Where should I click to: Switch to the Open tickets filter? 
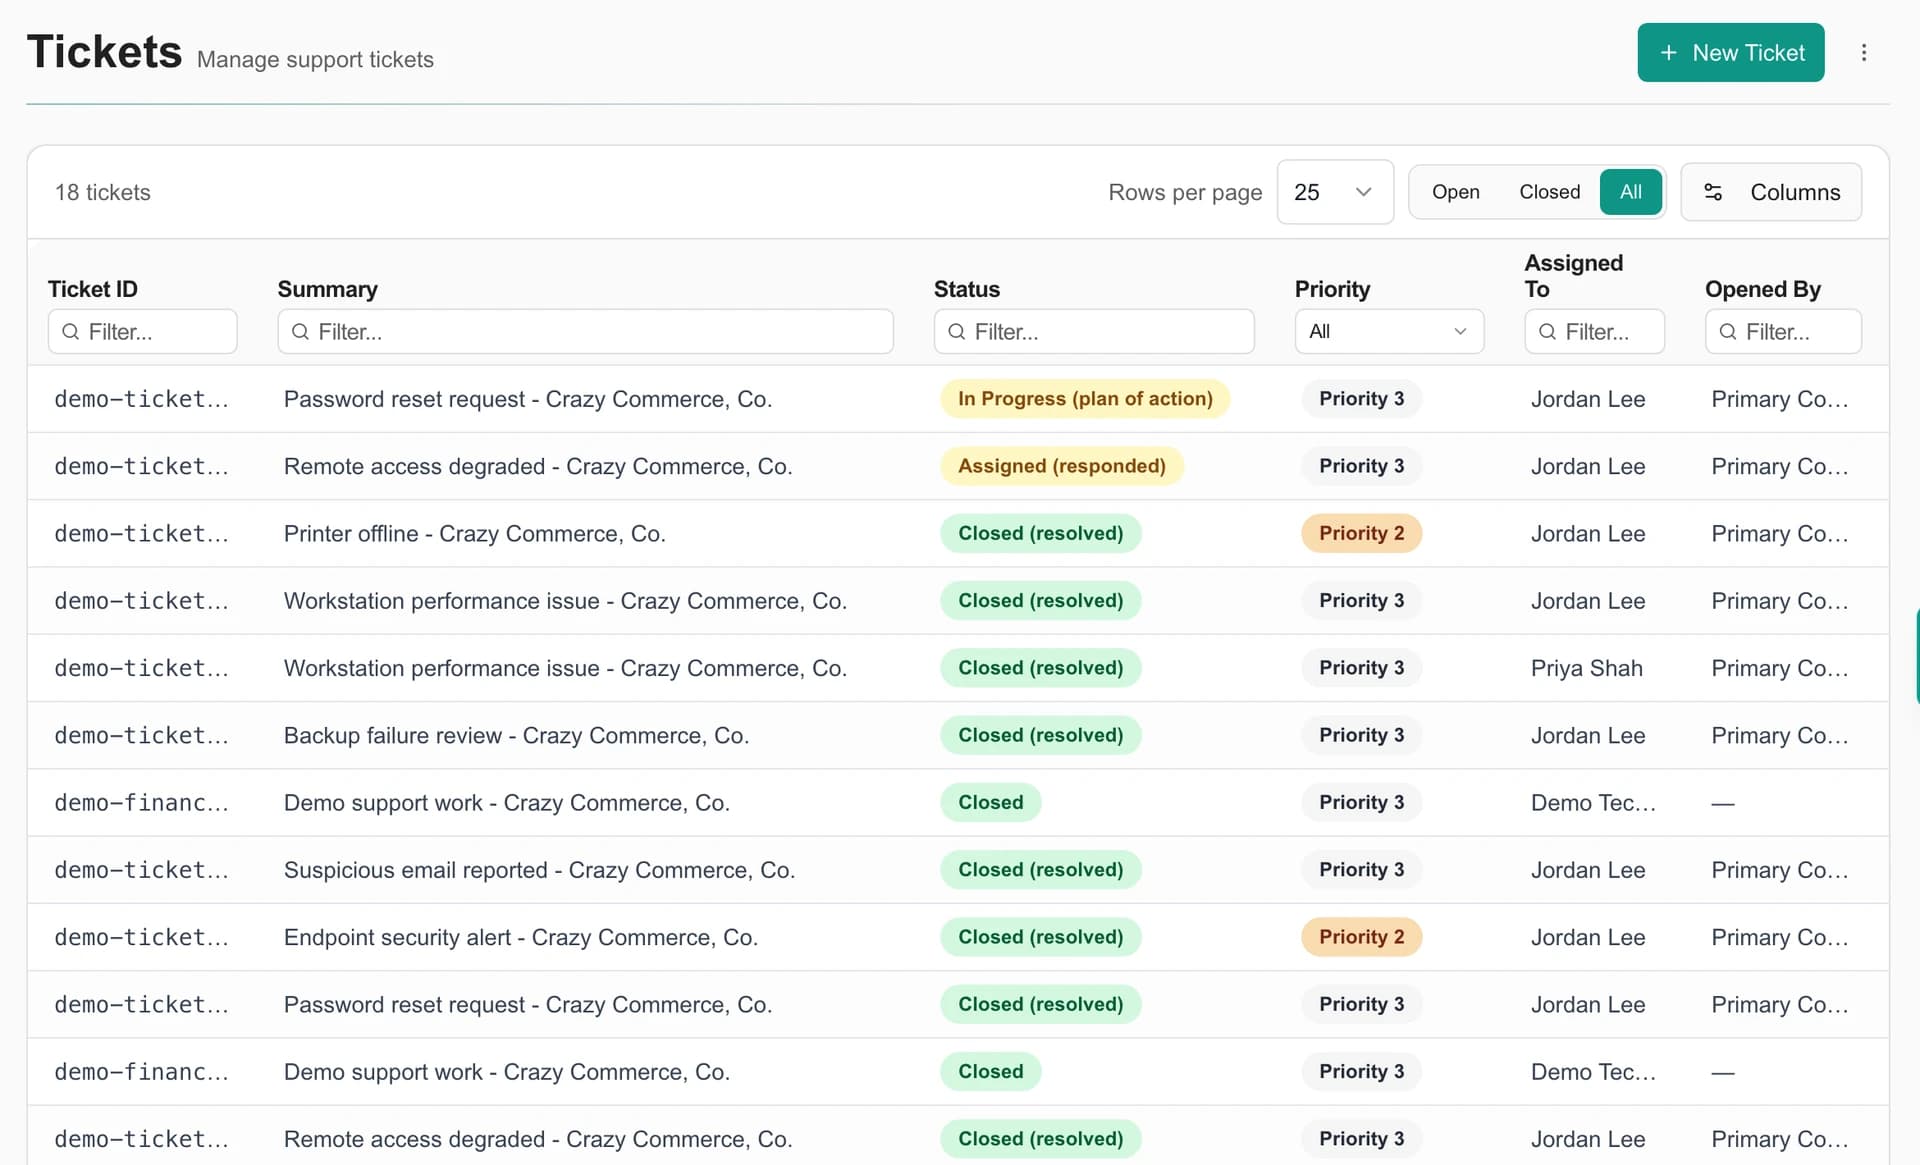pos(1455,192)
